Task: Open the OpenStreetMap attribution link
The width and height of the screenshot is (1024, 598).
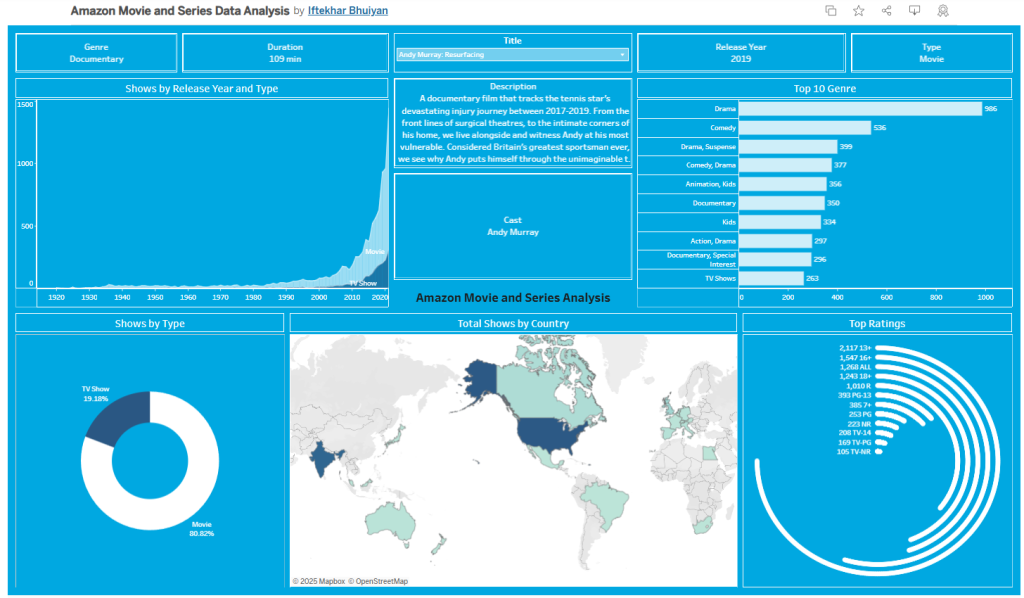Action: pos(378,581)
